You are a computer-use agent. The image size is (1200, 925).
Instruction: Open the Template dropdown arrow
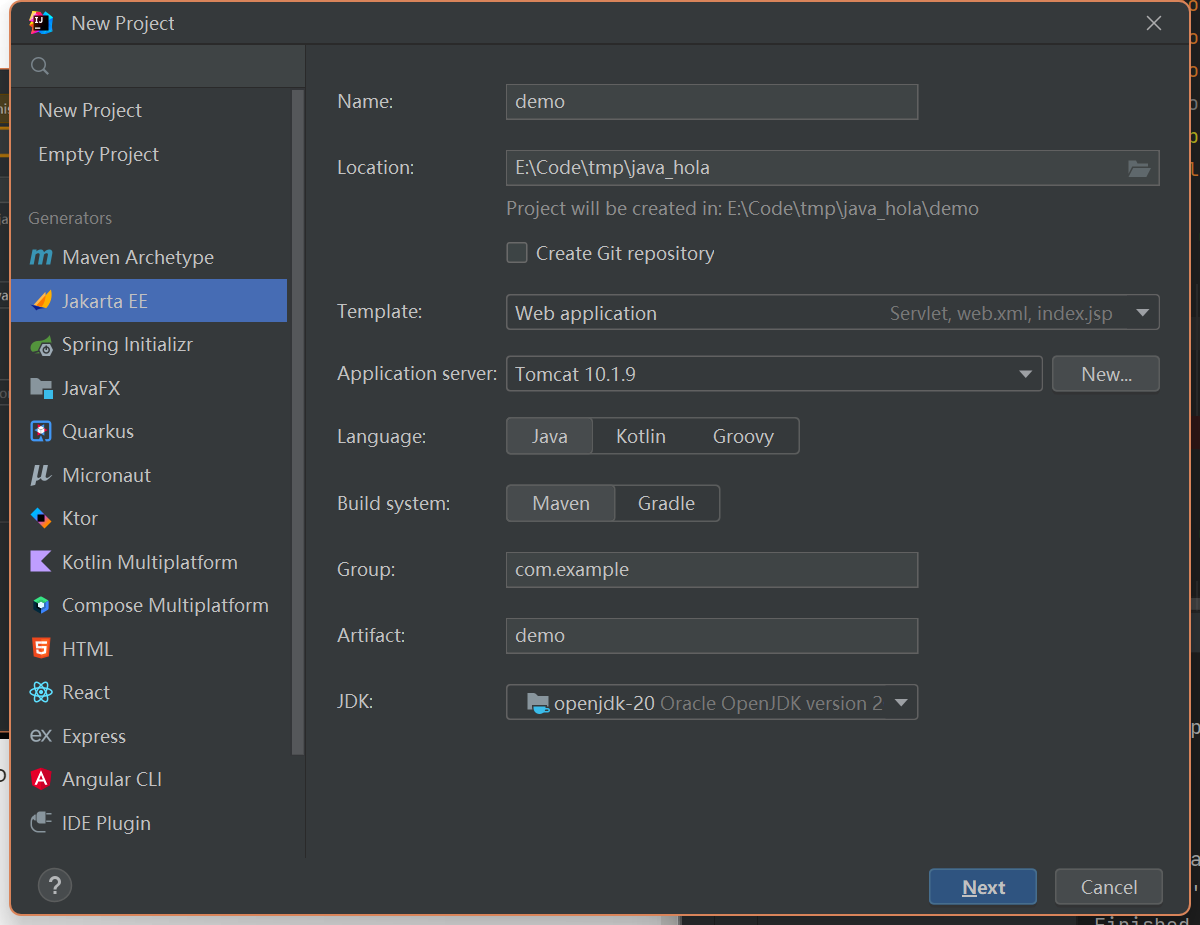[x=1143, y=312]
